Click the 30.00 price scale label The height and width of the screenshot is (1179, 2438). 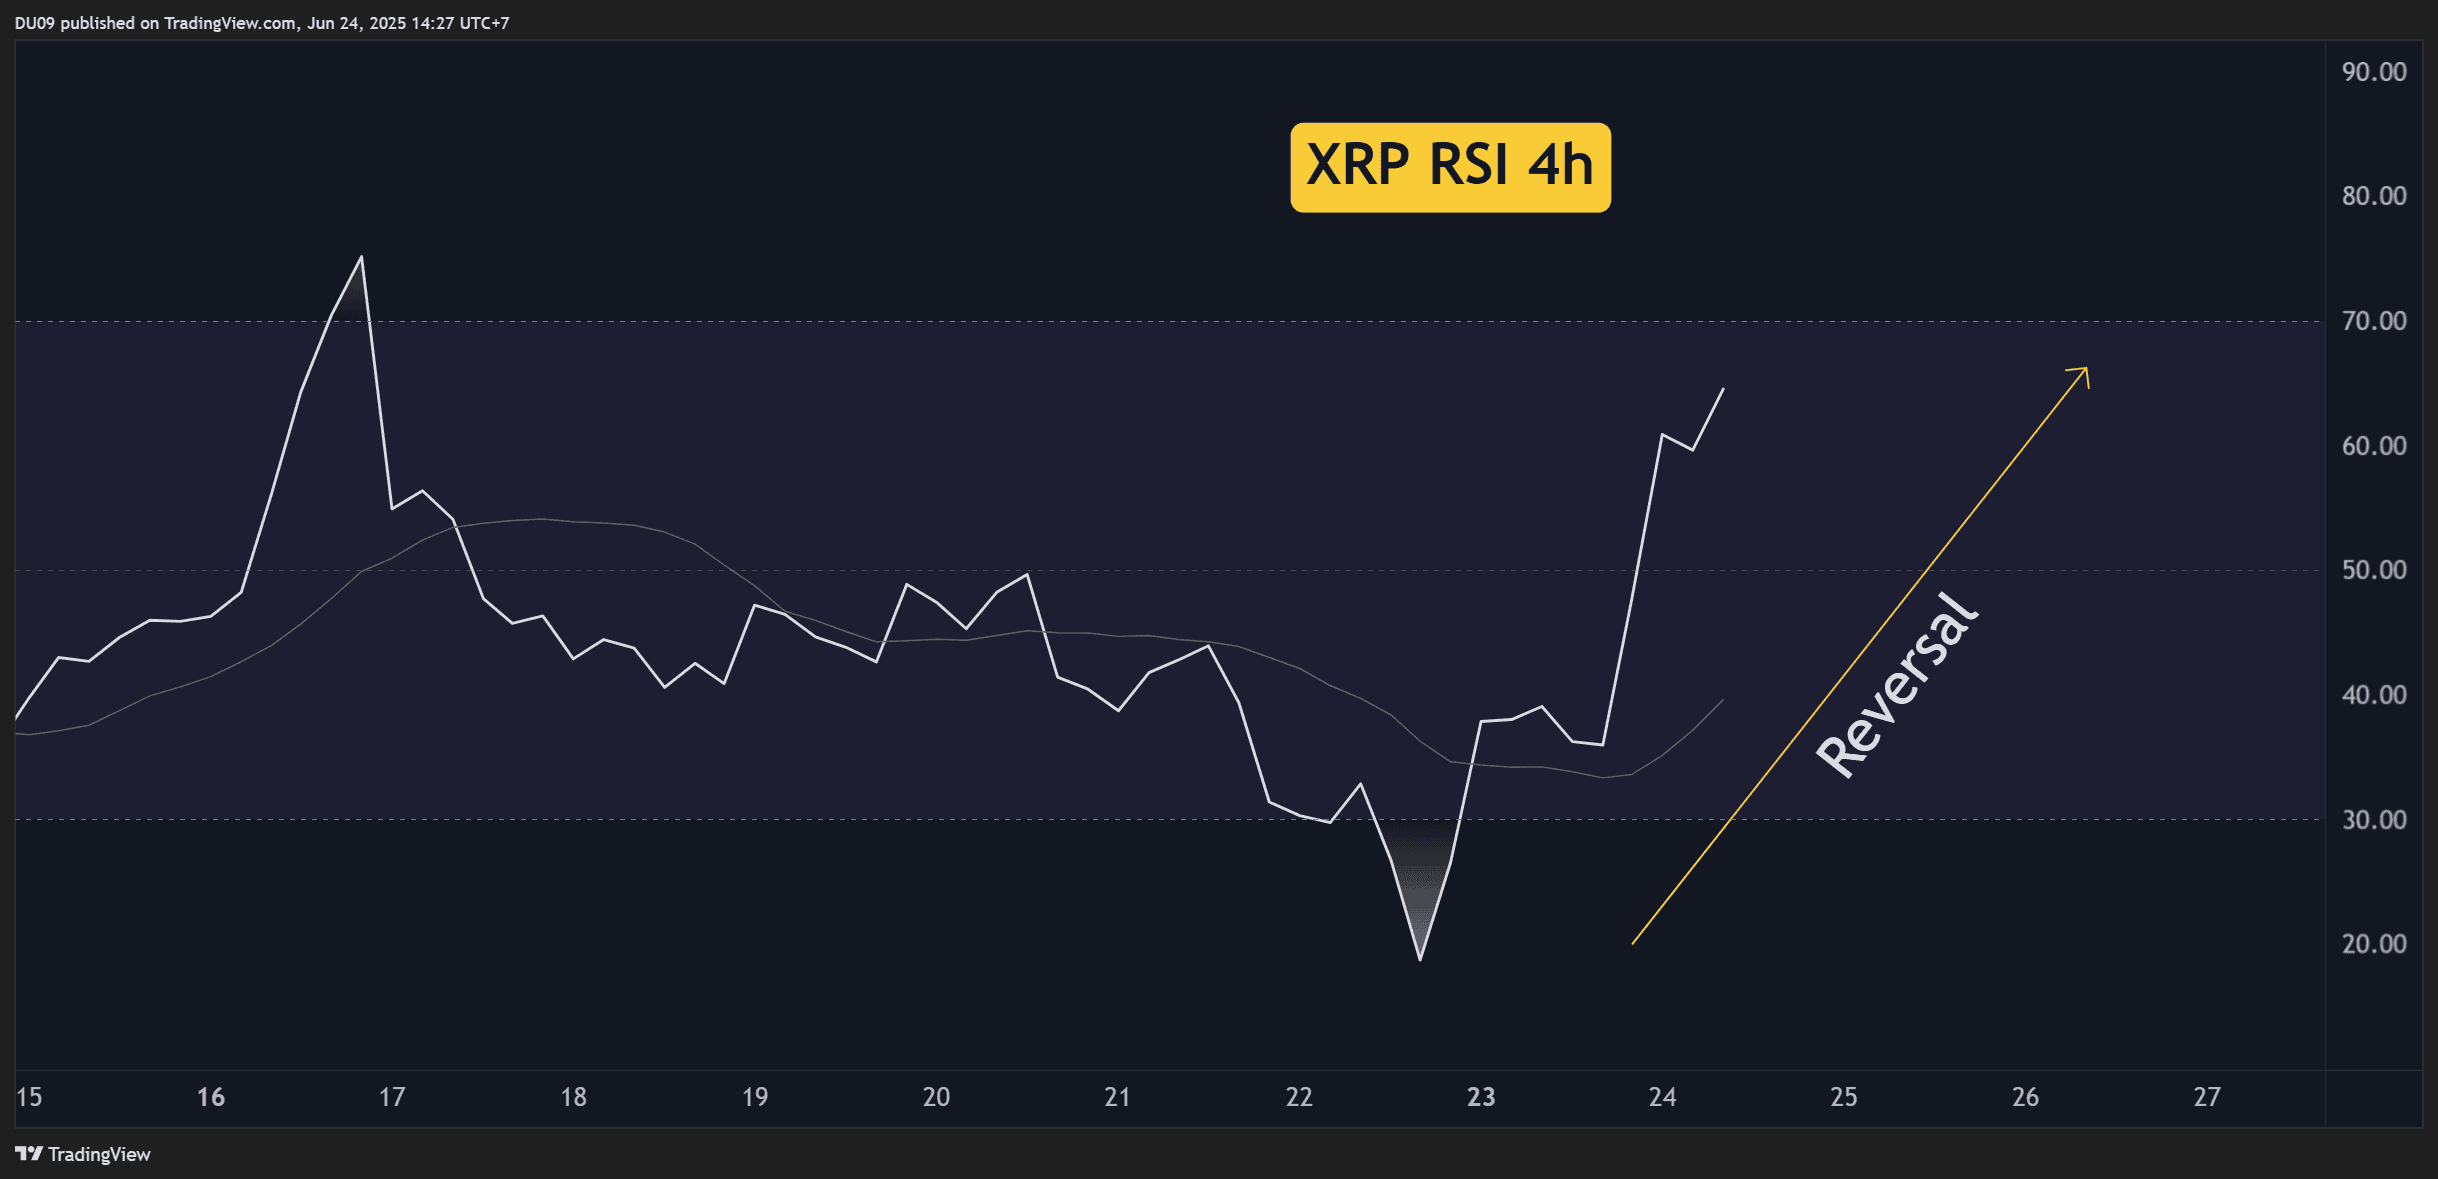click(2373, 820)
